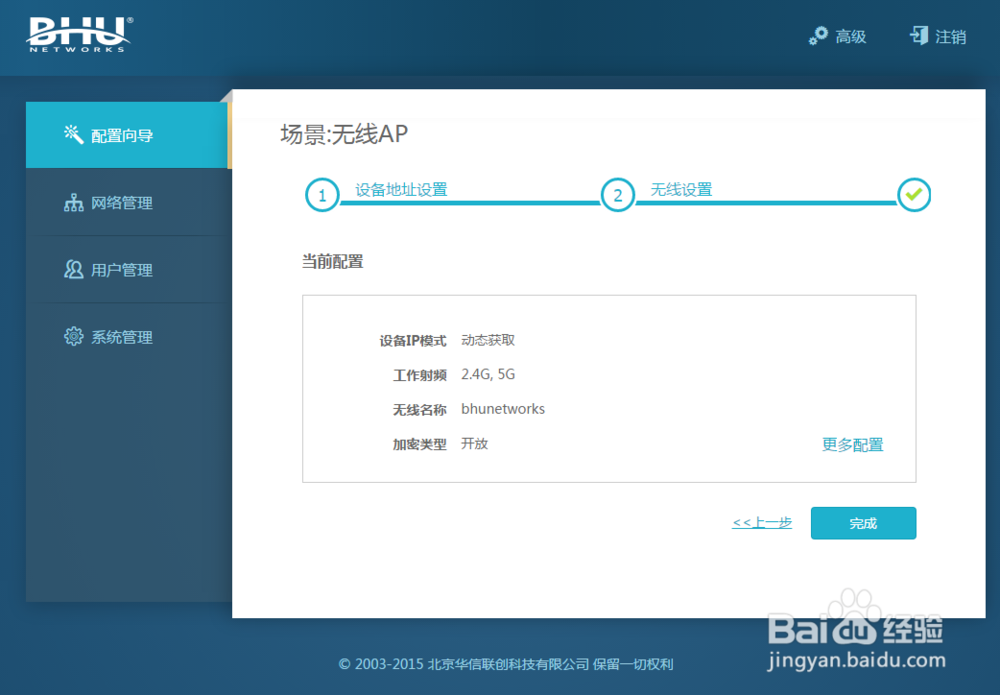Screen dimensions: 1000x695
Task: Click the 当前配置 section title
Action: (332, 261)
